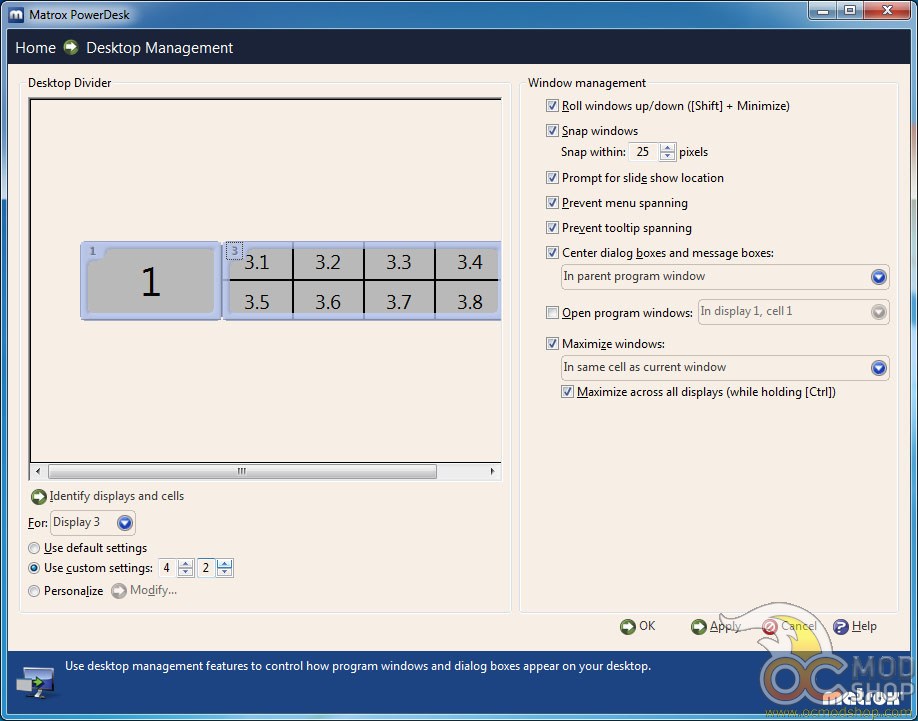Click the Desktop Management breadcrumb title
This screenshot has width=918, height=721.
pos(160,48)
